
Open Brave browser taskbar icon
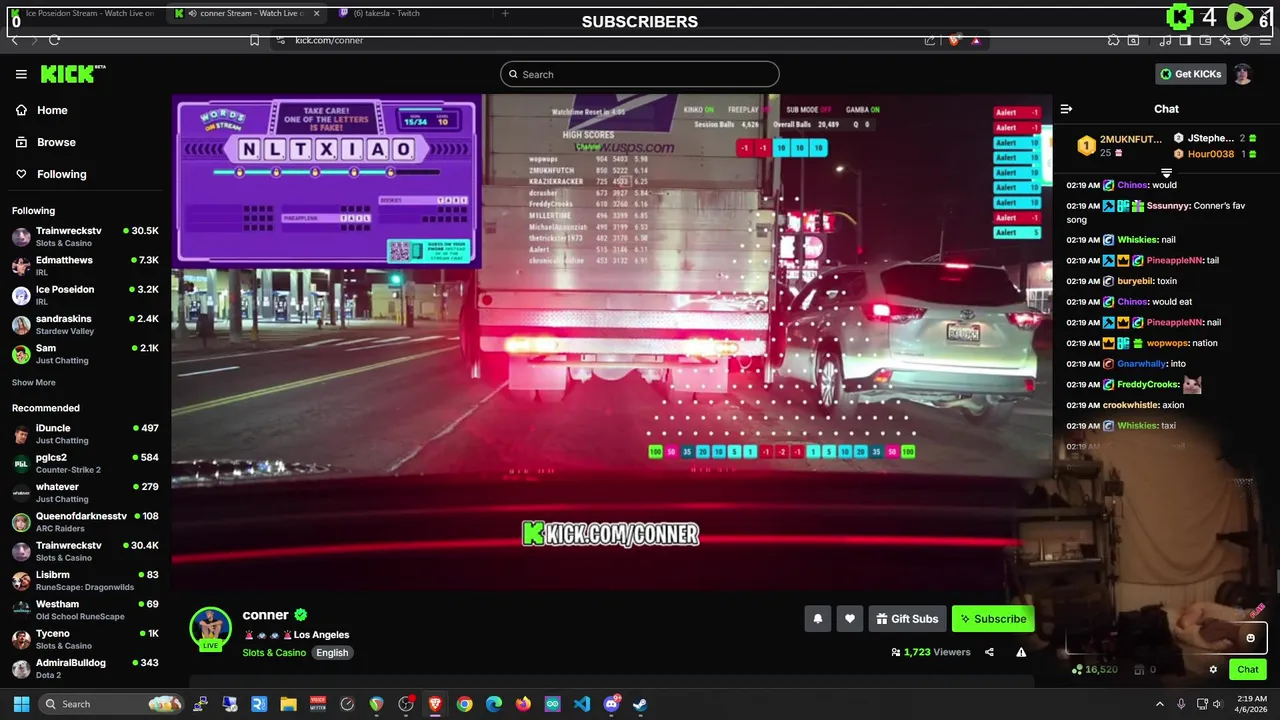pos(435,704)
